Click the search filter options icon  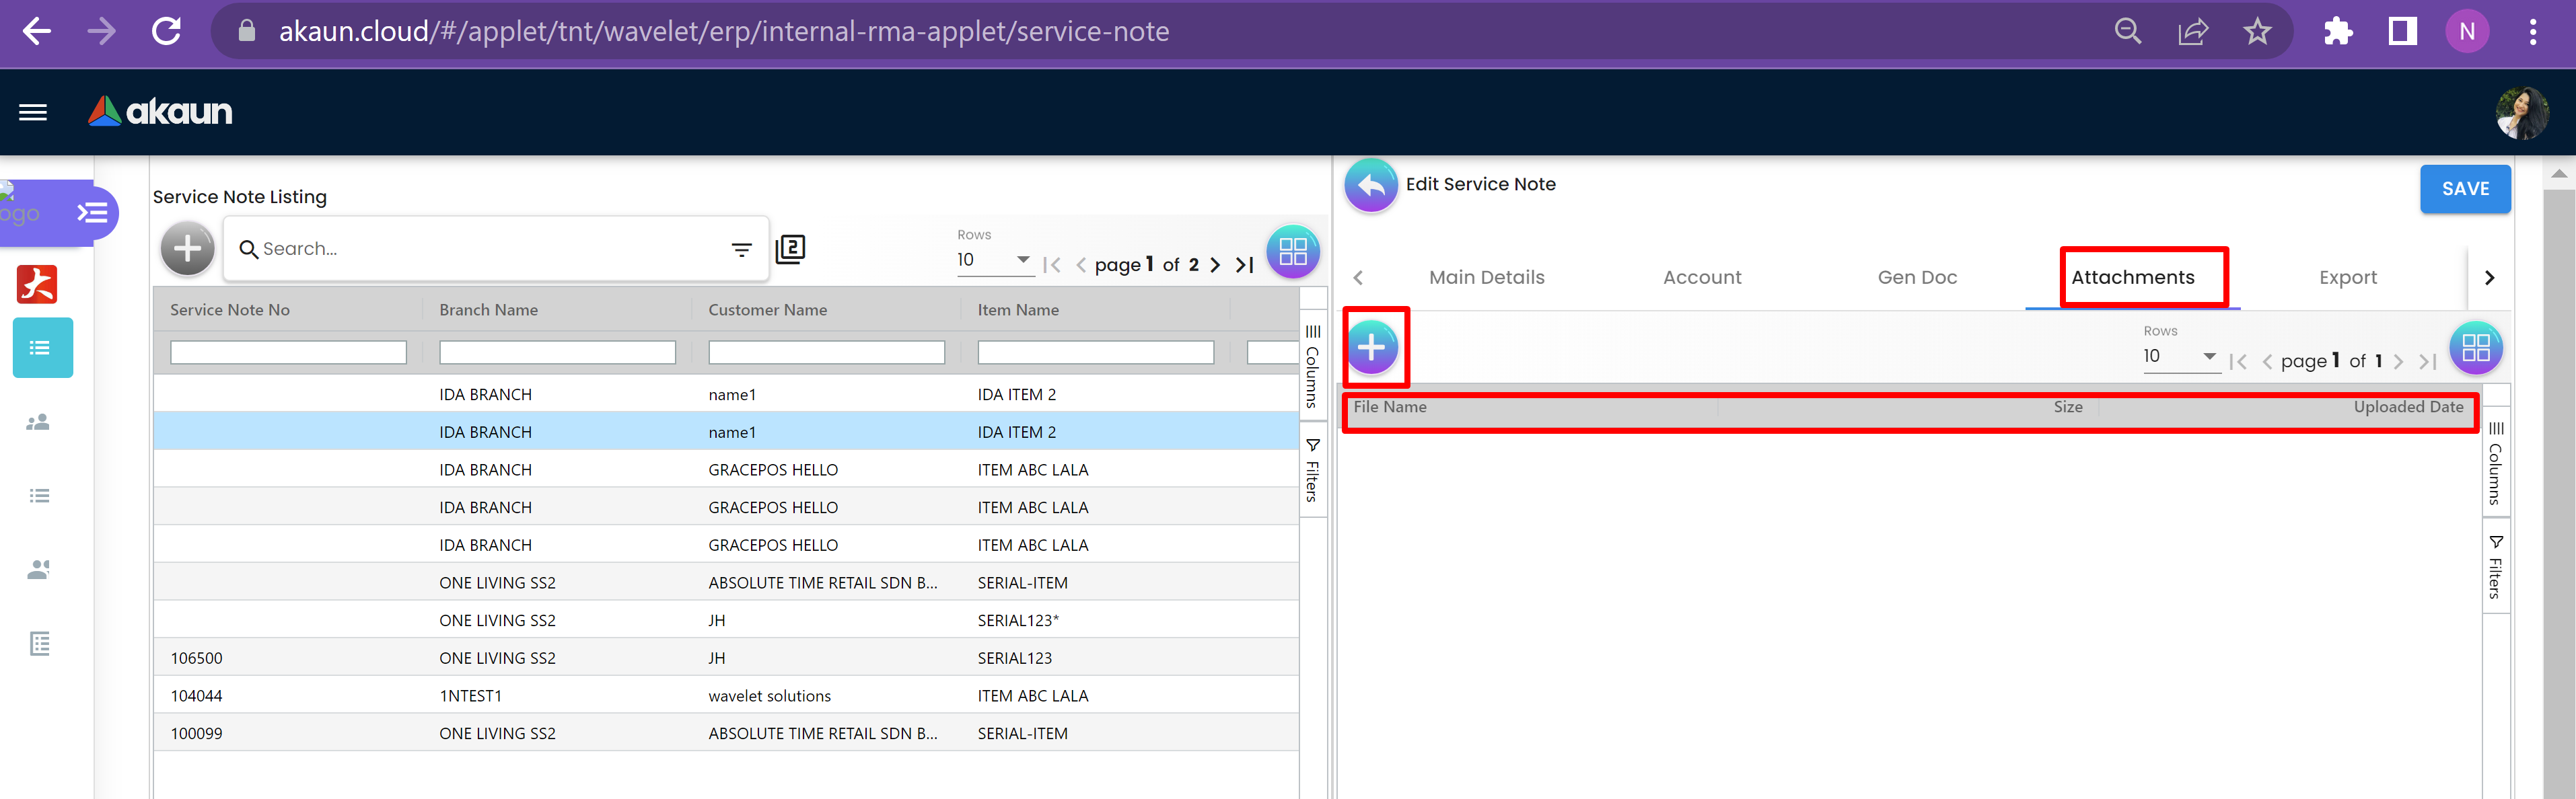741,250
